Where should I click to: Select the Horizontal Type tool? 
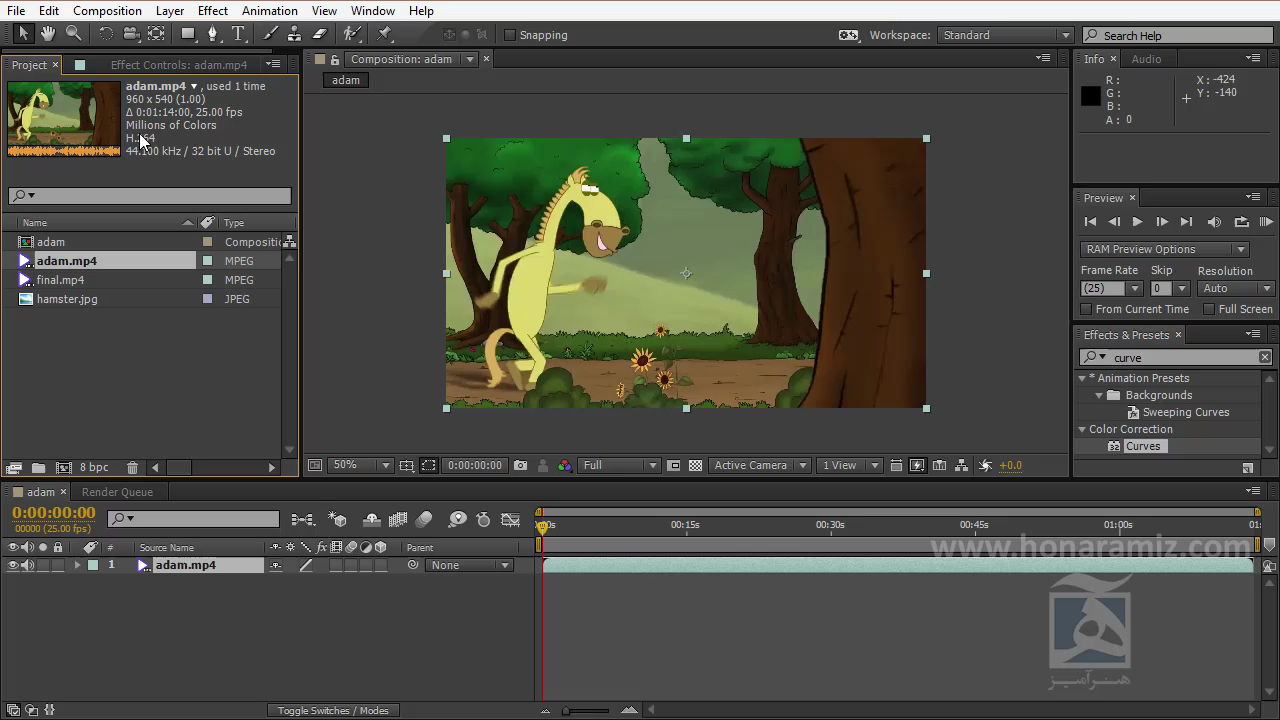pos(238,34)
